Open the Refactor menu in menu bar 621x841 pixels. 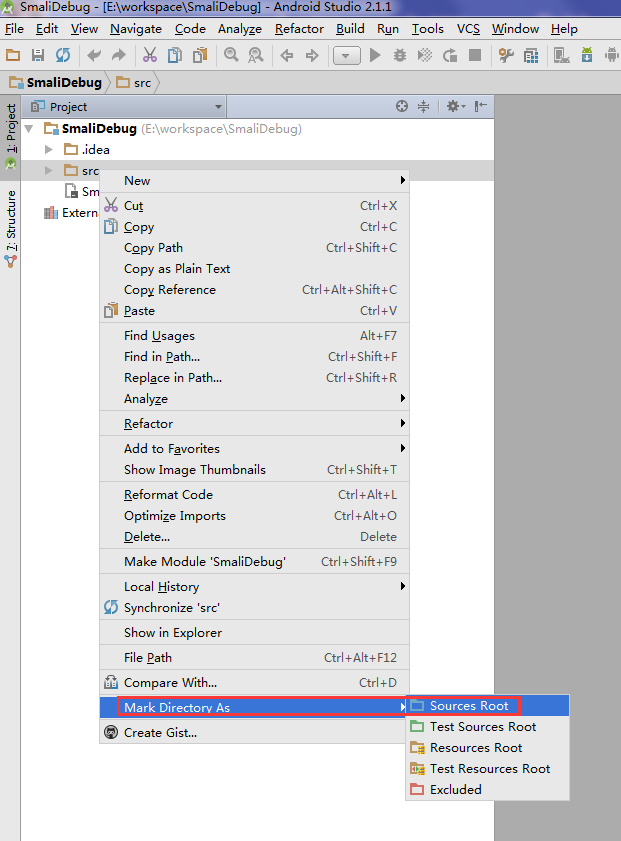pos(299,28)
